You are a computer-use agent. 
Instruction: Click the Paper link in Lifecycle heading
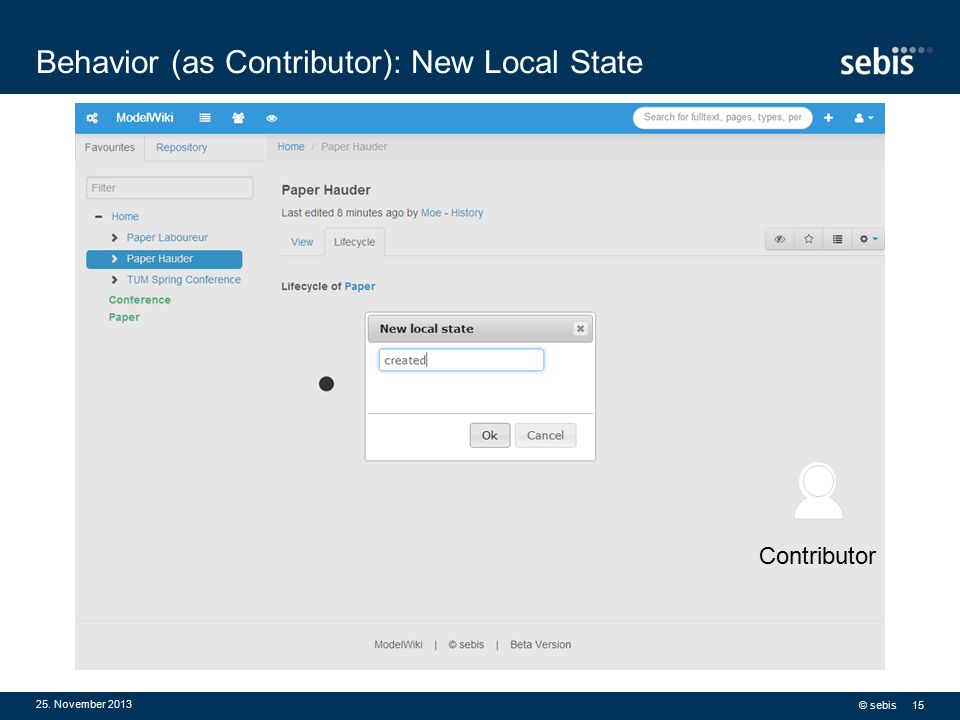[360, 287]
